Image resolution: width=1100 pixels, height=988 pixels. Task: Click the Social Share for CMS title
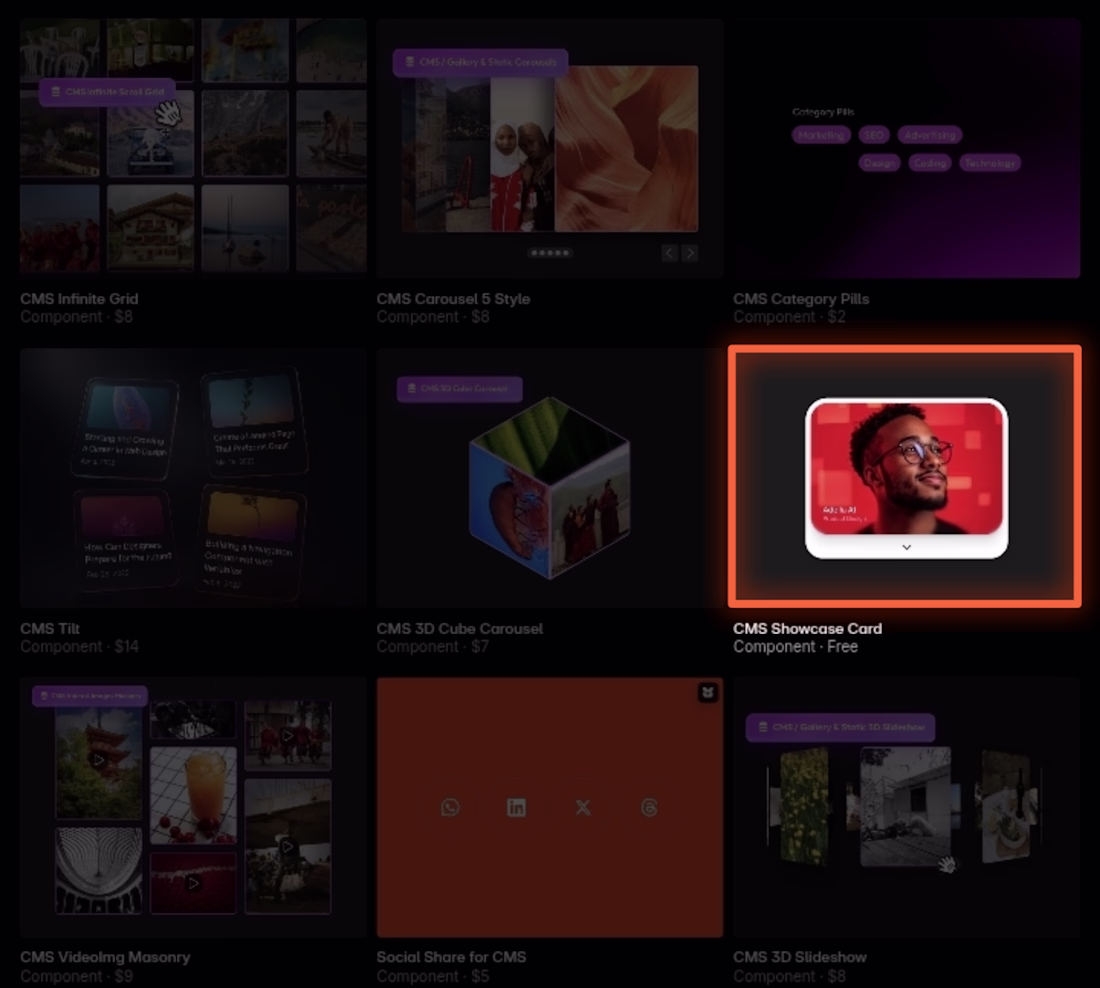[451, 957]
